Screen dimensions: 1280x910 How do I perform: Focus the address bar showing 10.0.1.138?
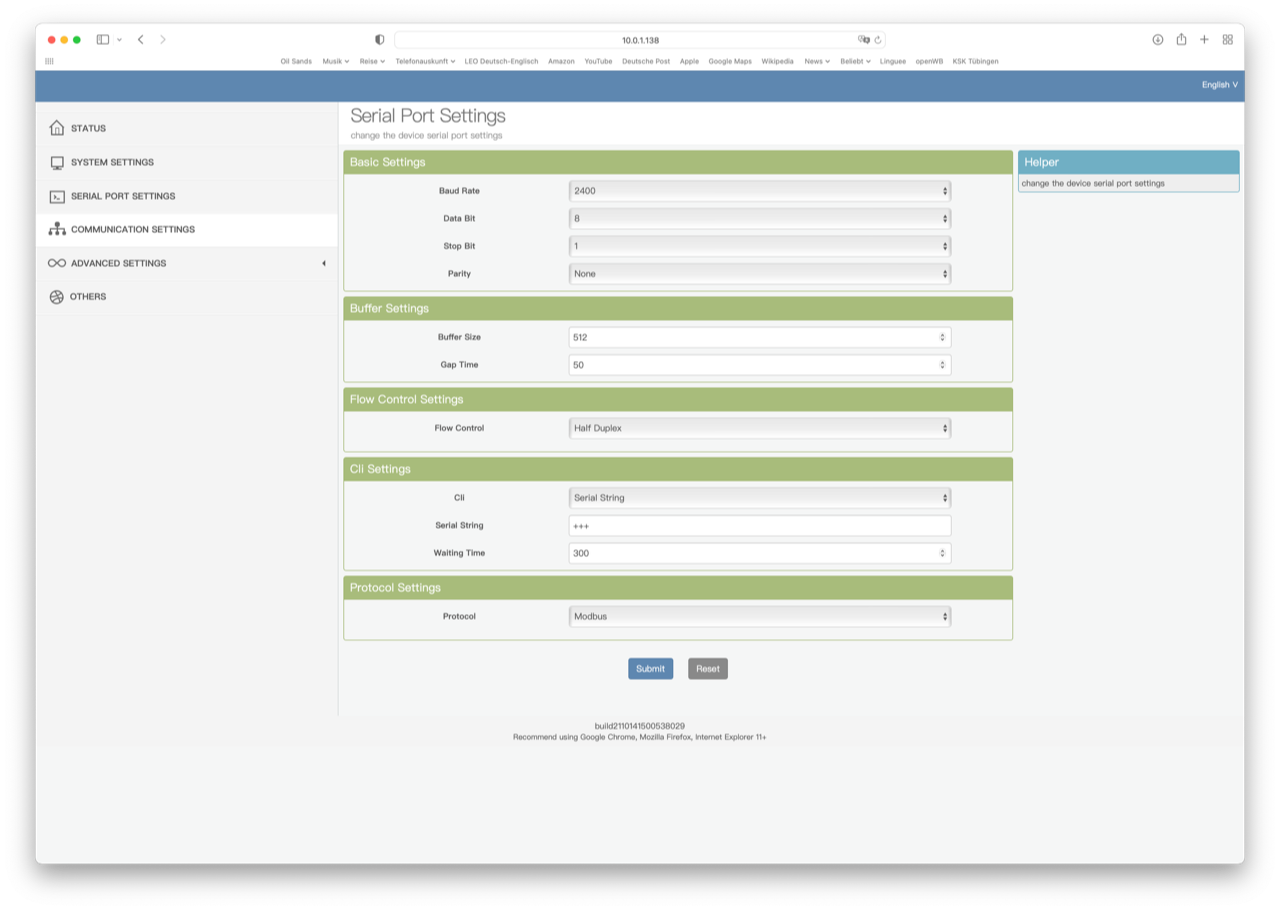tap(640, 40)
